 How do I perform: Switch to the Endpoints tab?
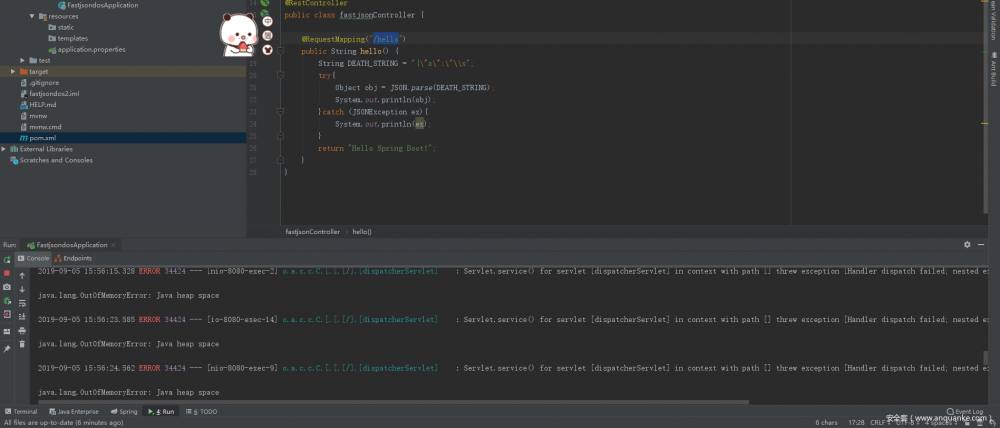75,258
